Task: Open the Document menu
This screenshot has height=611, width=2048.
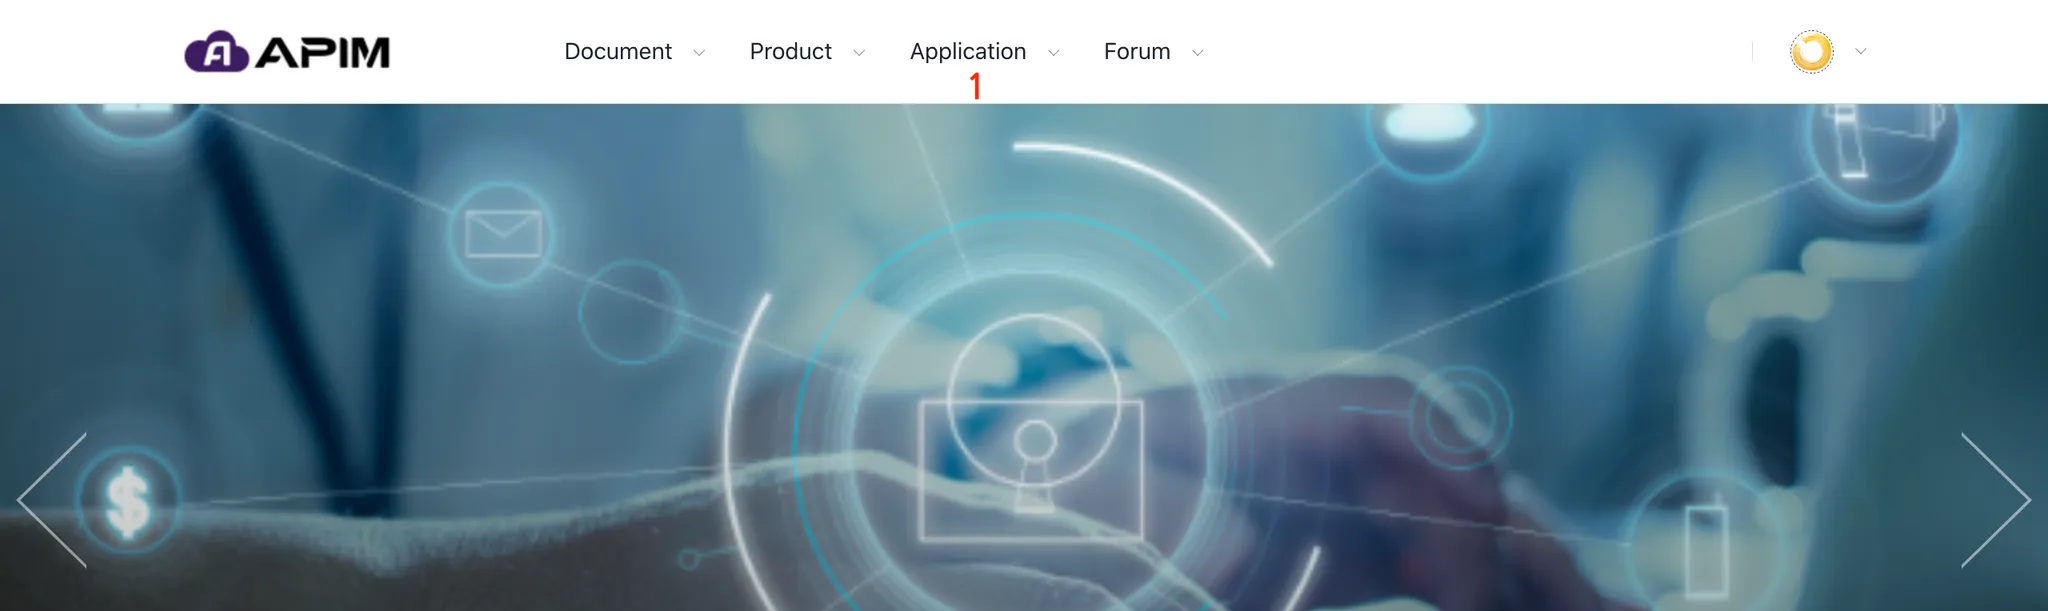Action: click(618, 52)
